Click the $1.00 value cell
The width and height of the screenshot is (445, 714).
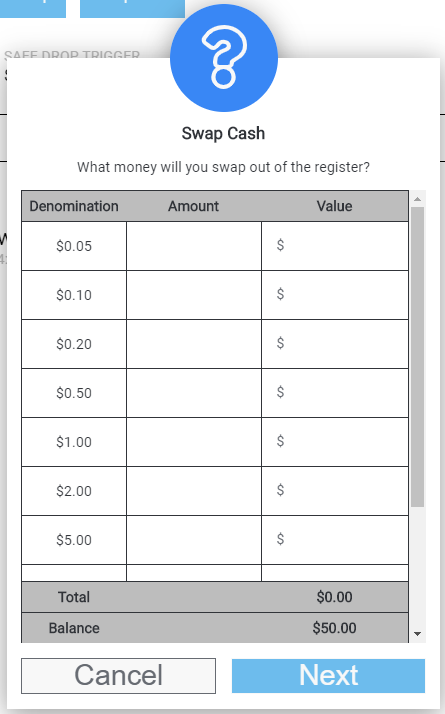pos(335,442)
